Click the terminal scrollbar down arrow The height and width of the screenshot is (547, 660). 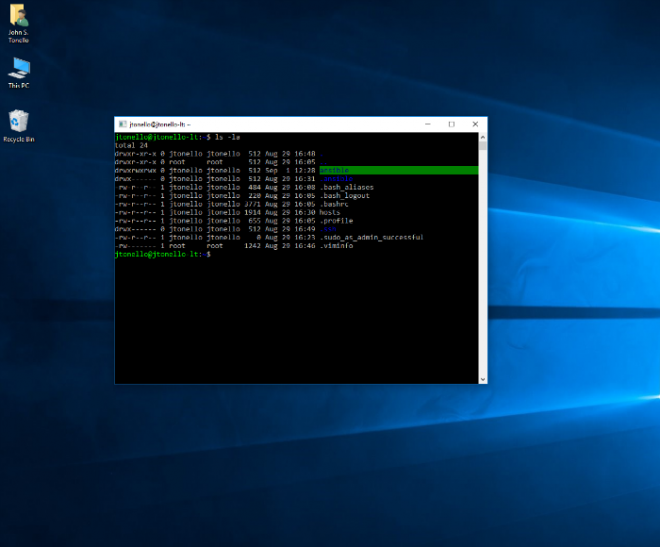coord(483,379)
